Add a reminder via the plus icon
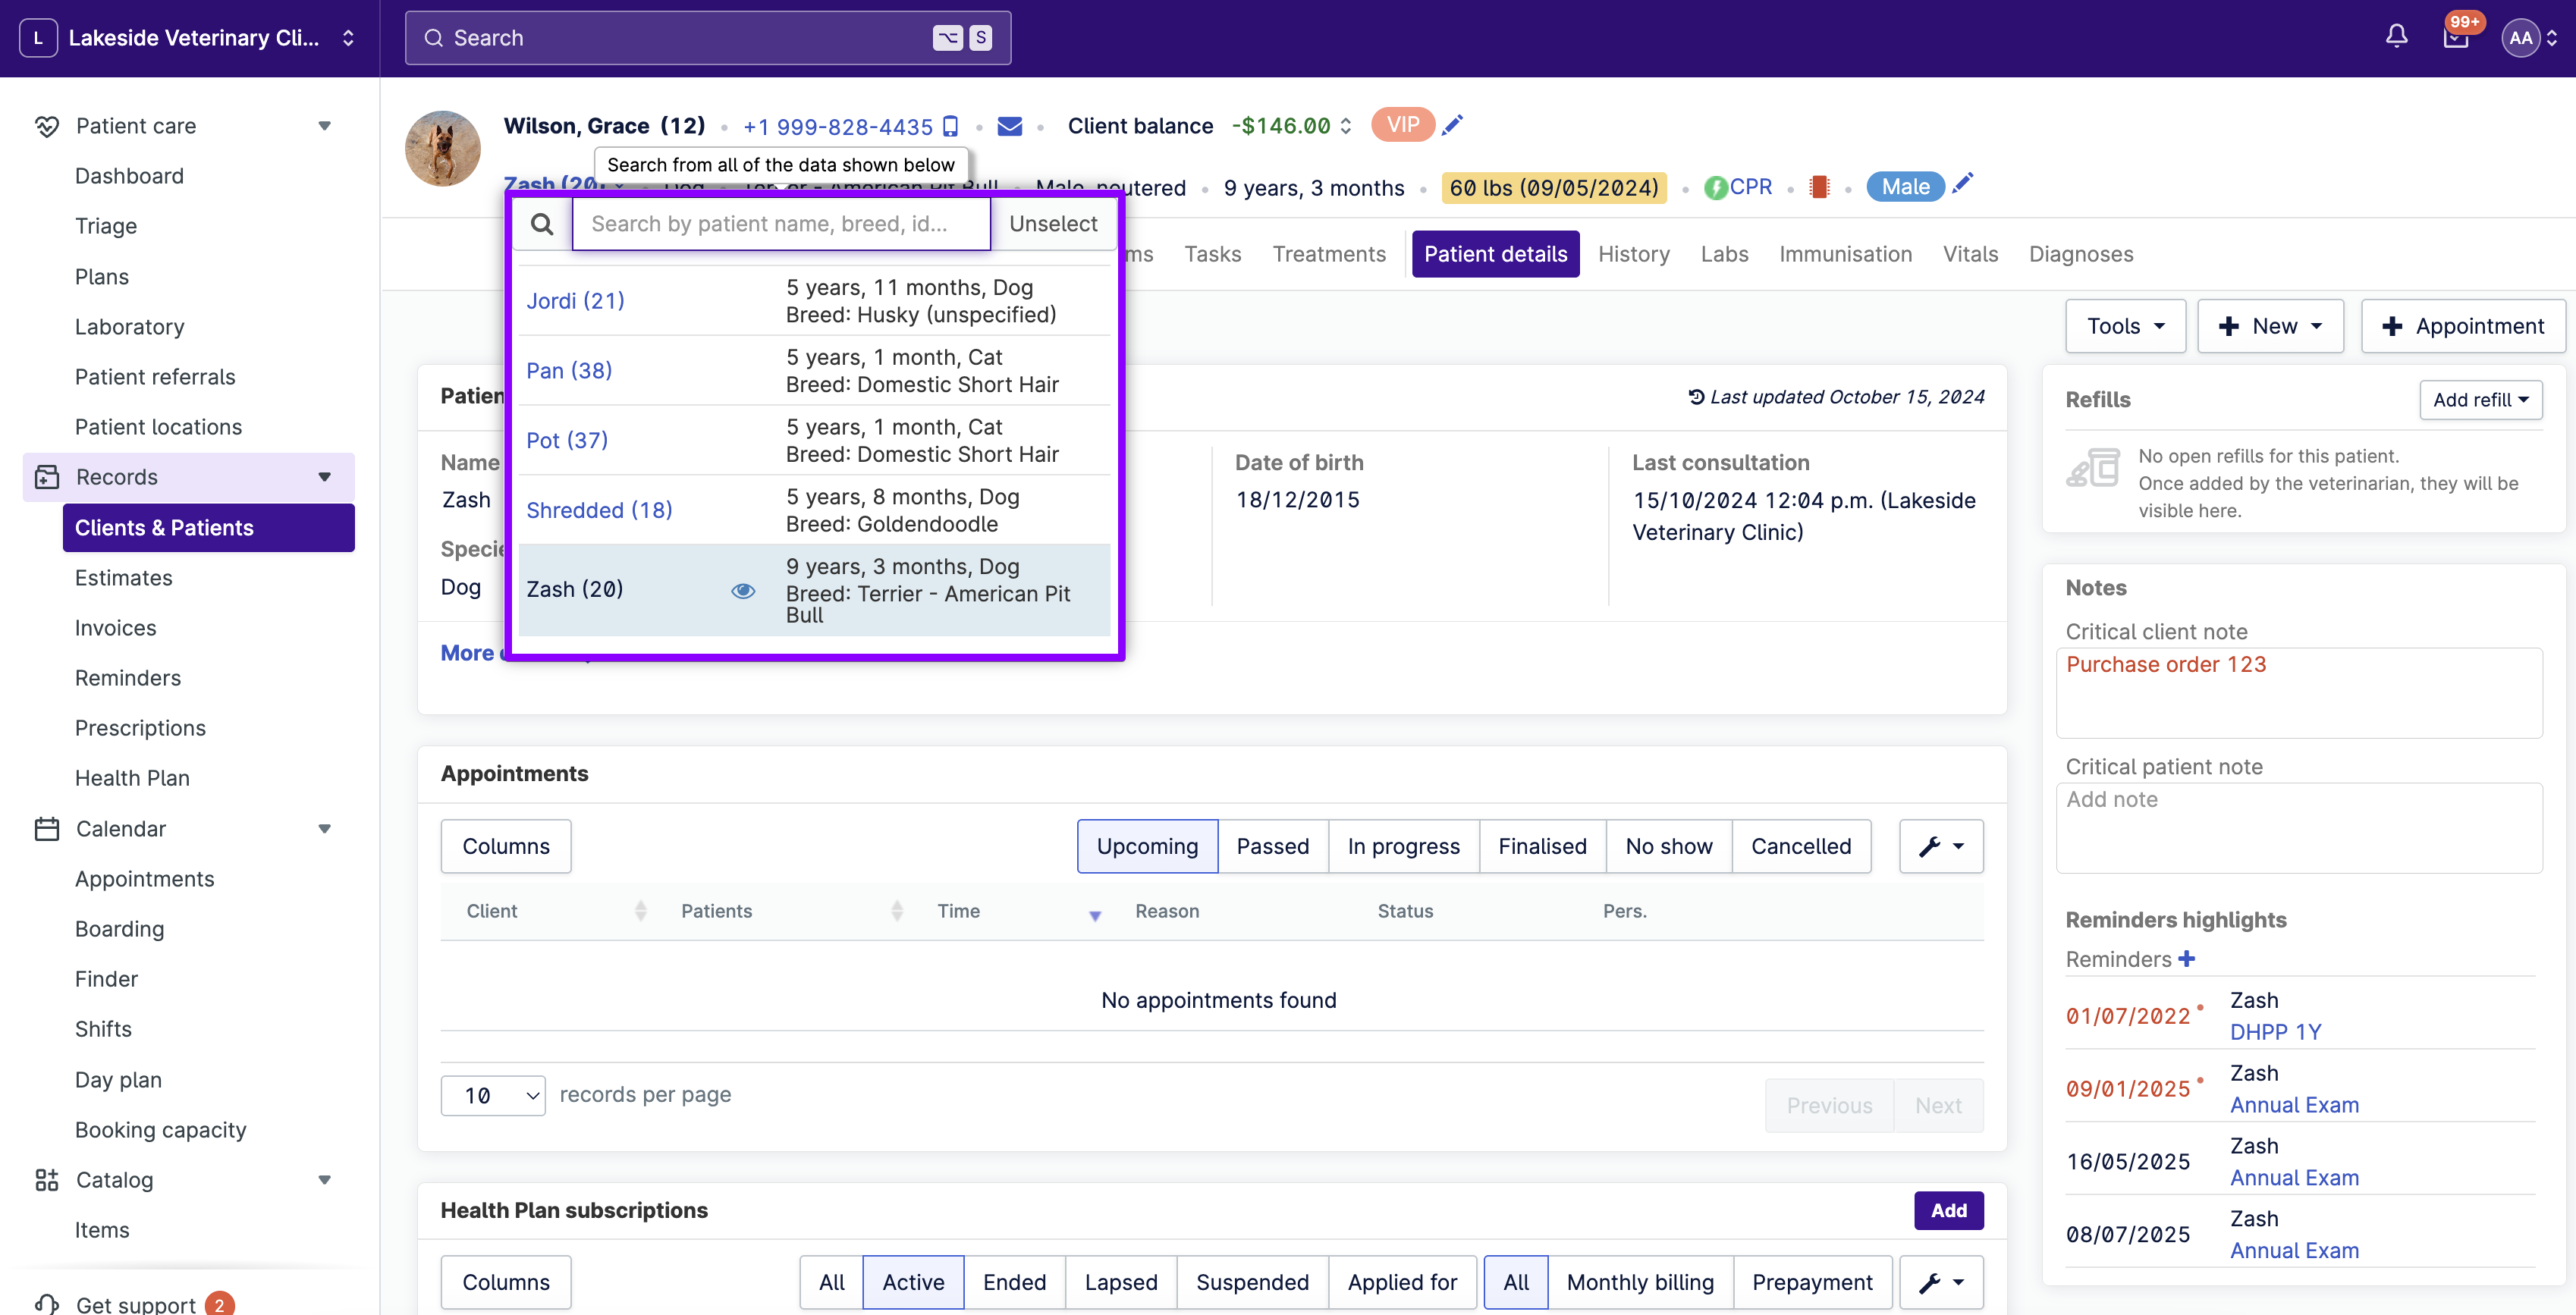 click(2187, 958)
